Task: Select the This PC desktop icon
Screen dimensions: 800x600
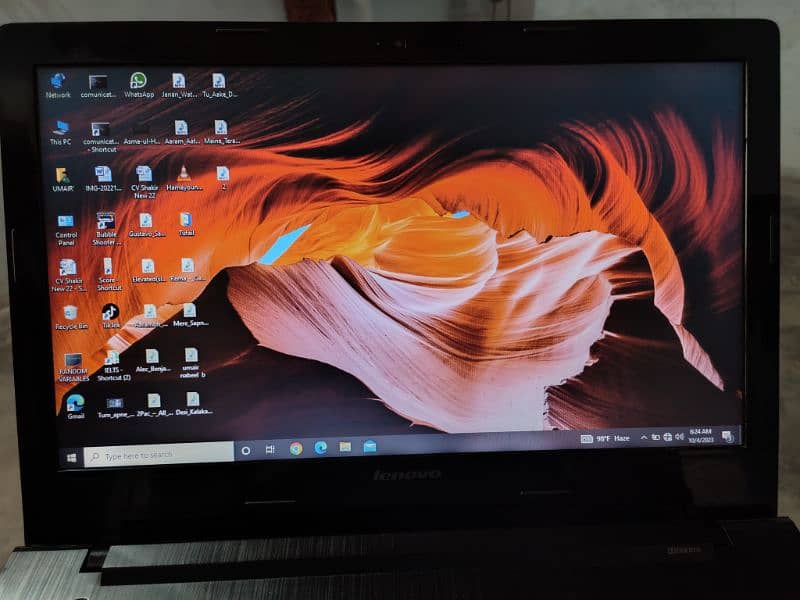Action: (61, 129)
